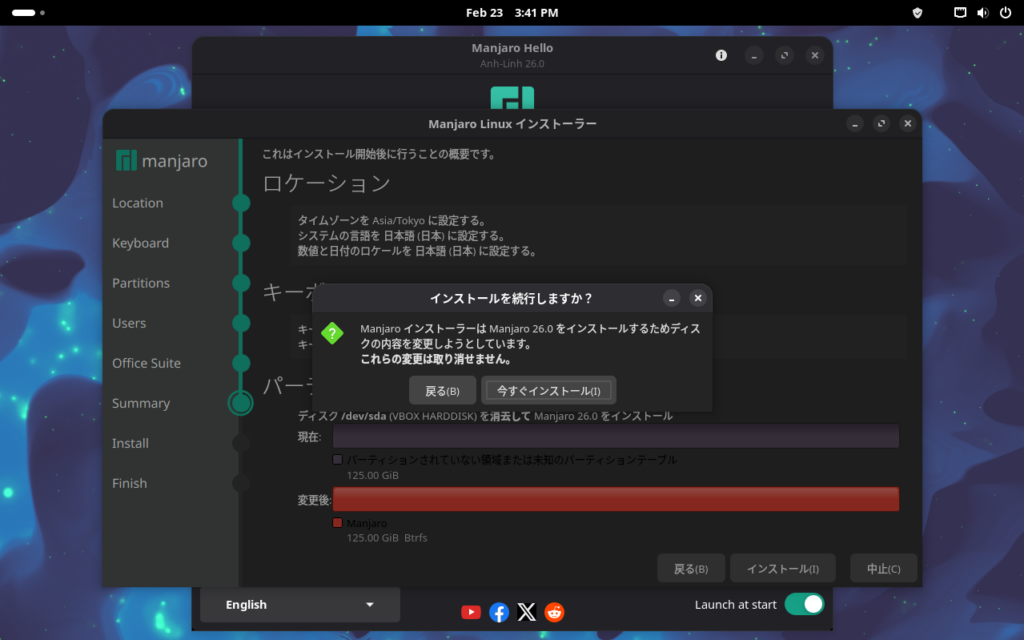Click the green question mark dialog icon

(332, 334)
